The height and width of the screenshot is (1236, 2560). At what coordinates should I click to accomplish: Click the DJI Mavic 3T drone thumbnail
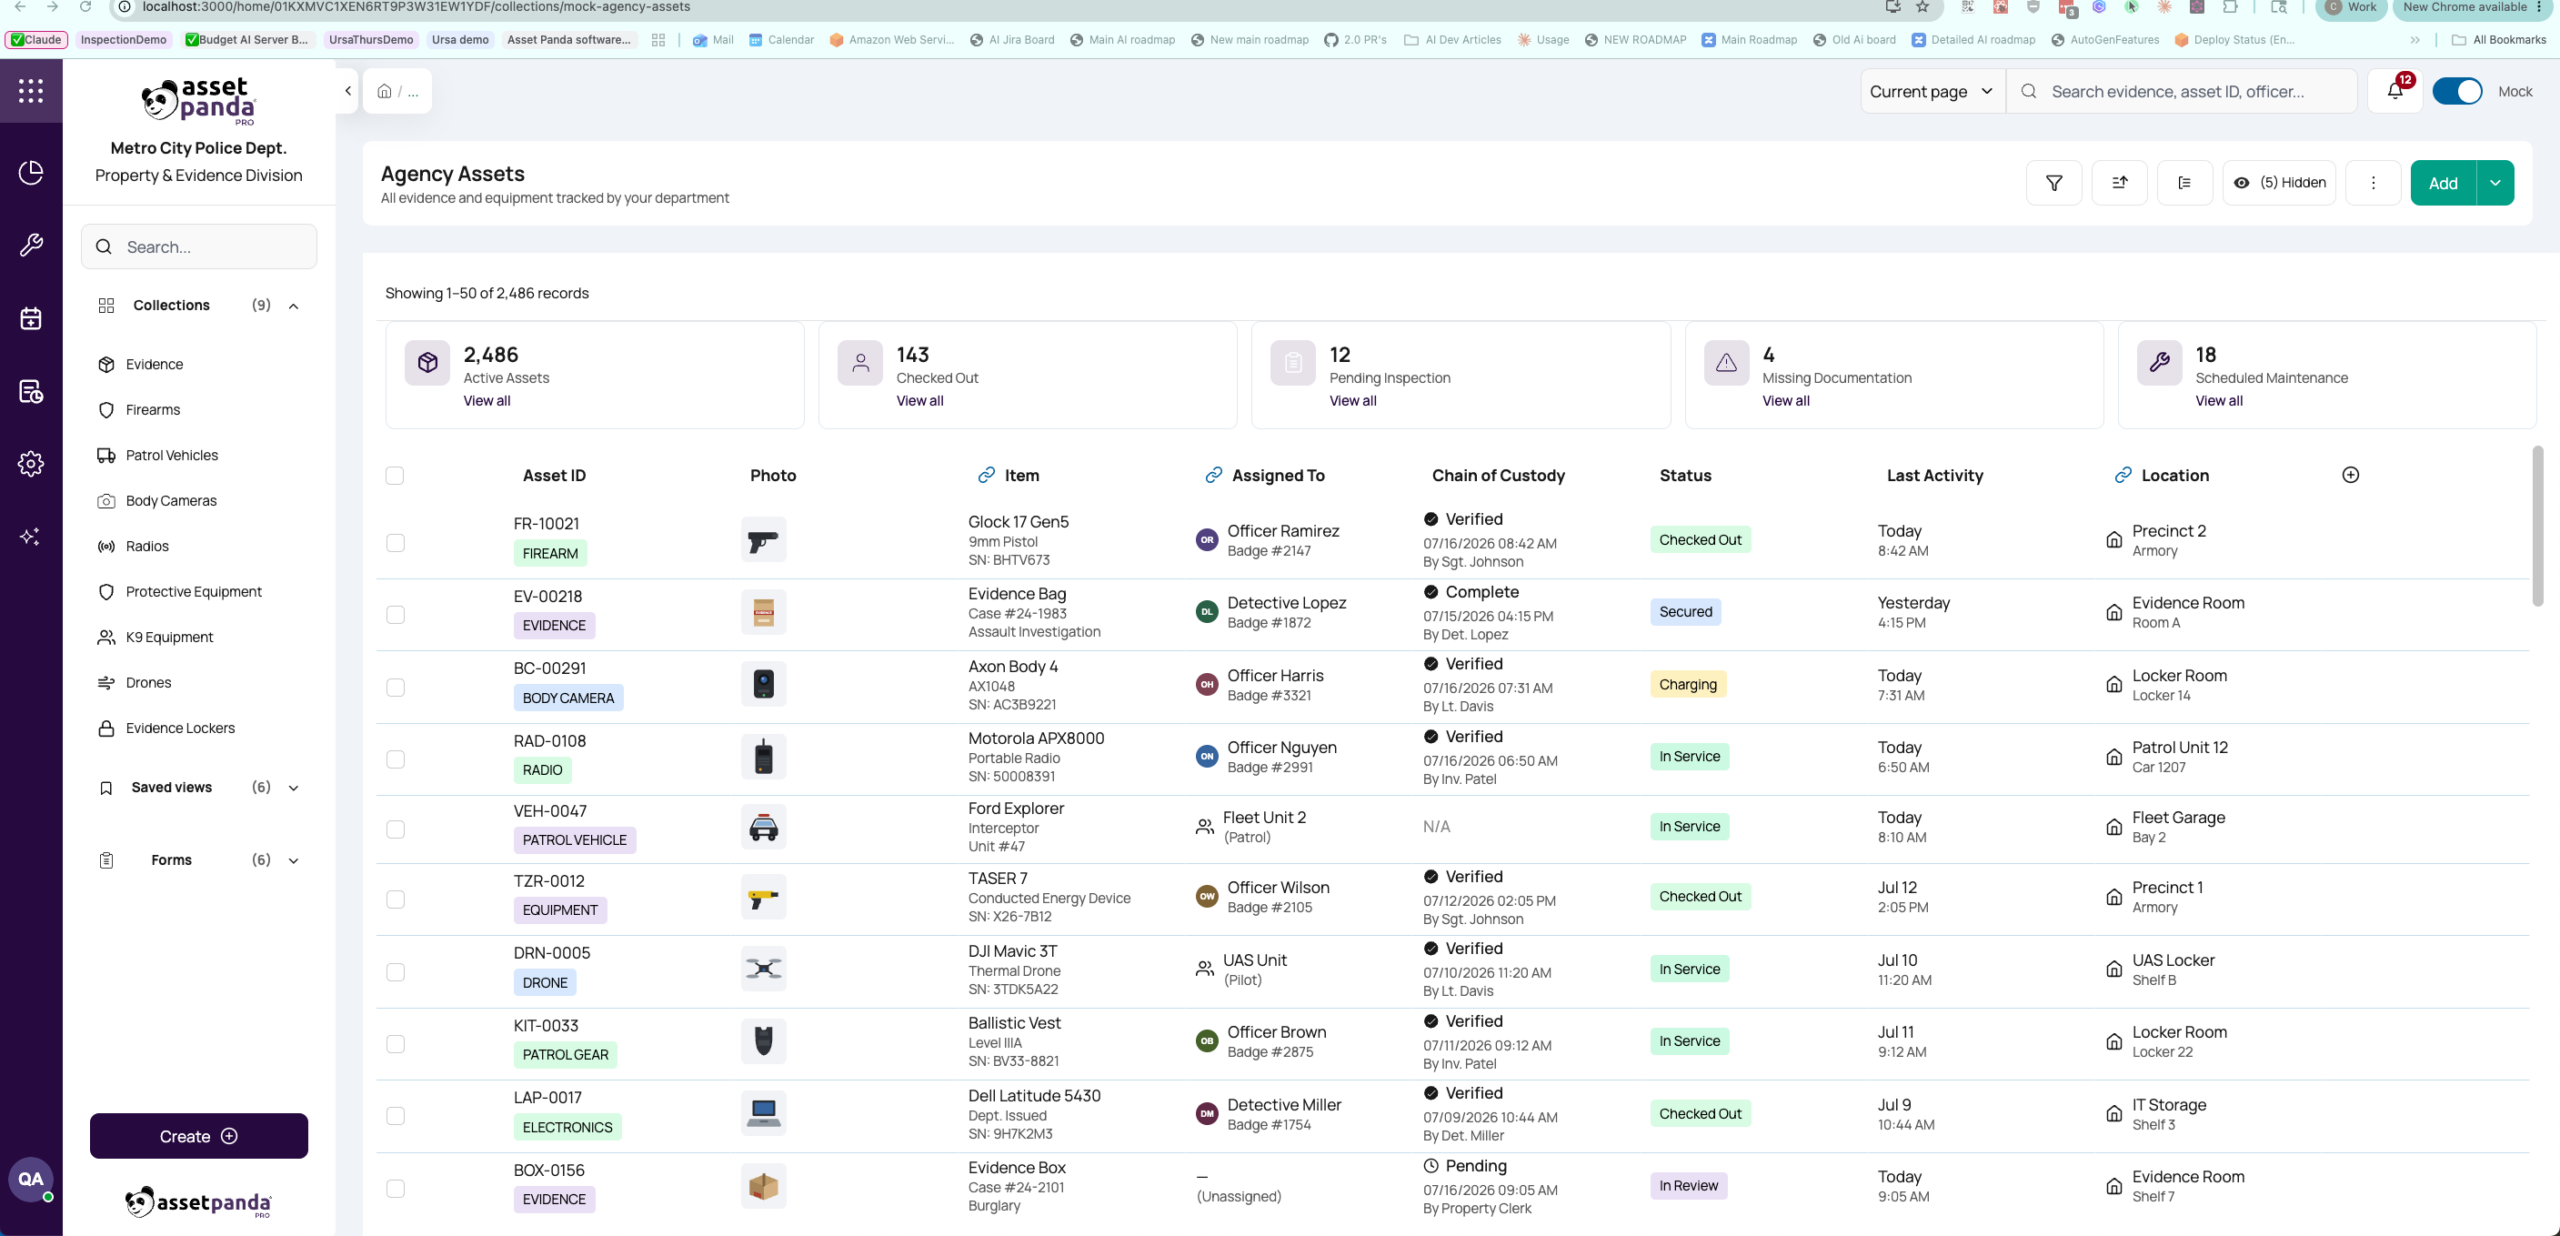point(764,969)
